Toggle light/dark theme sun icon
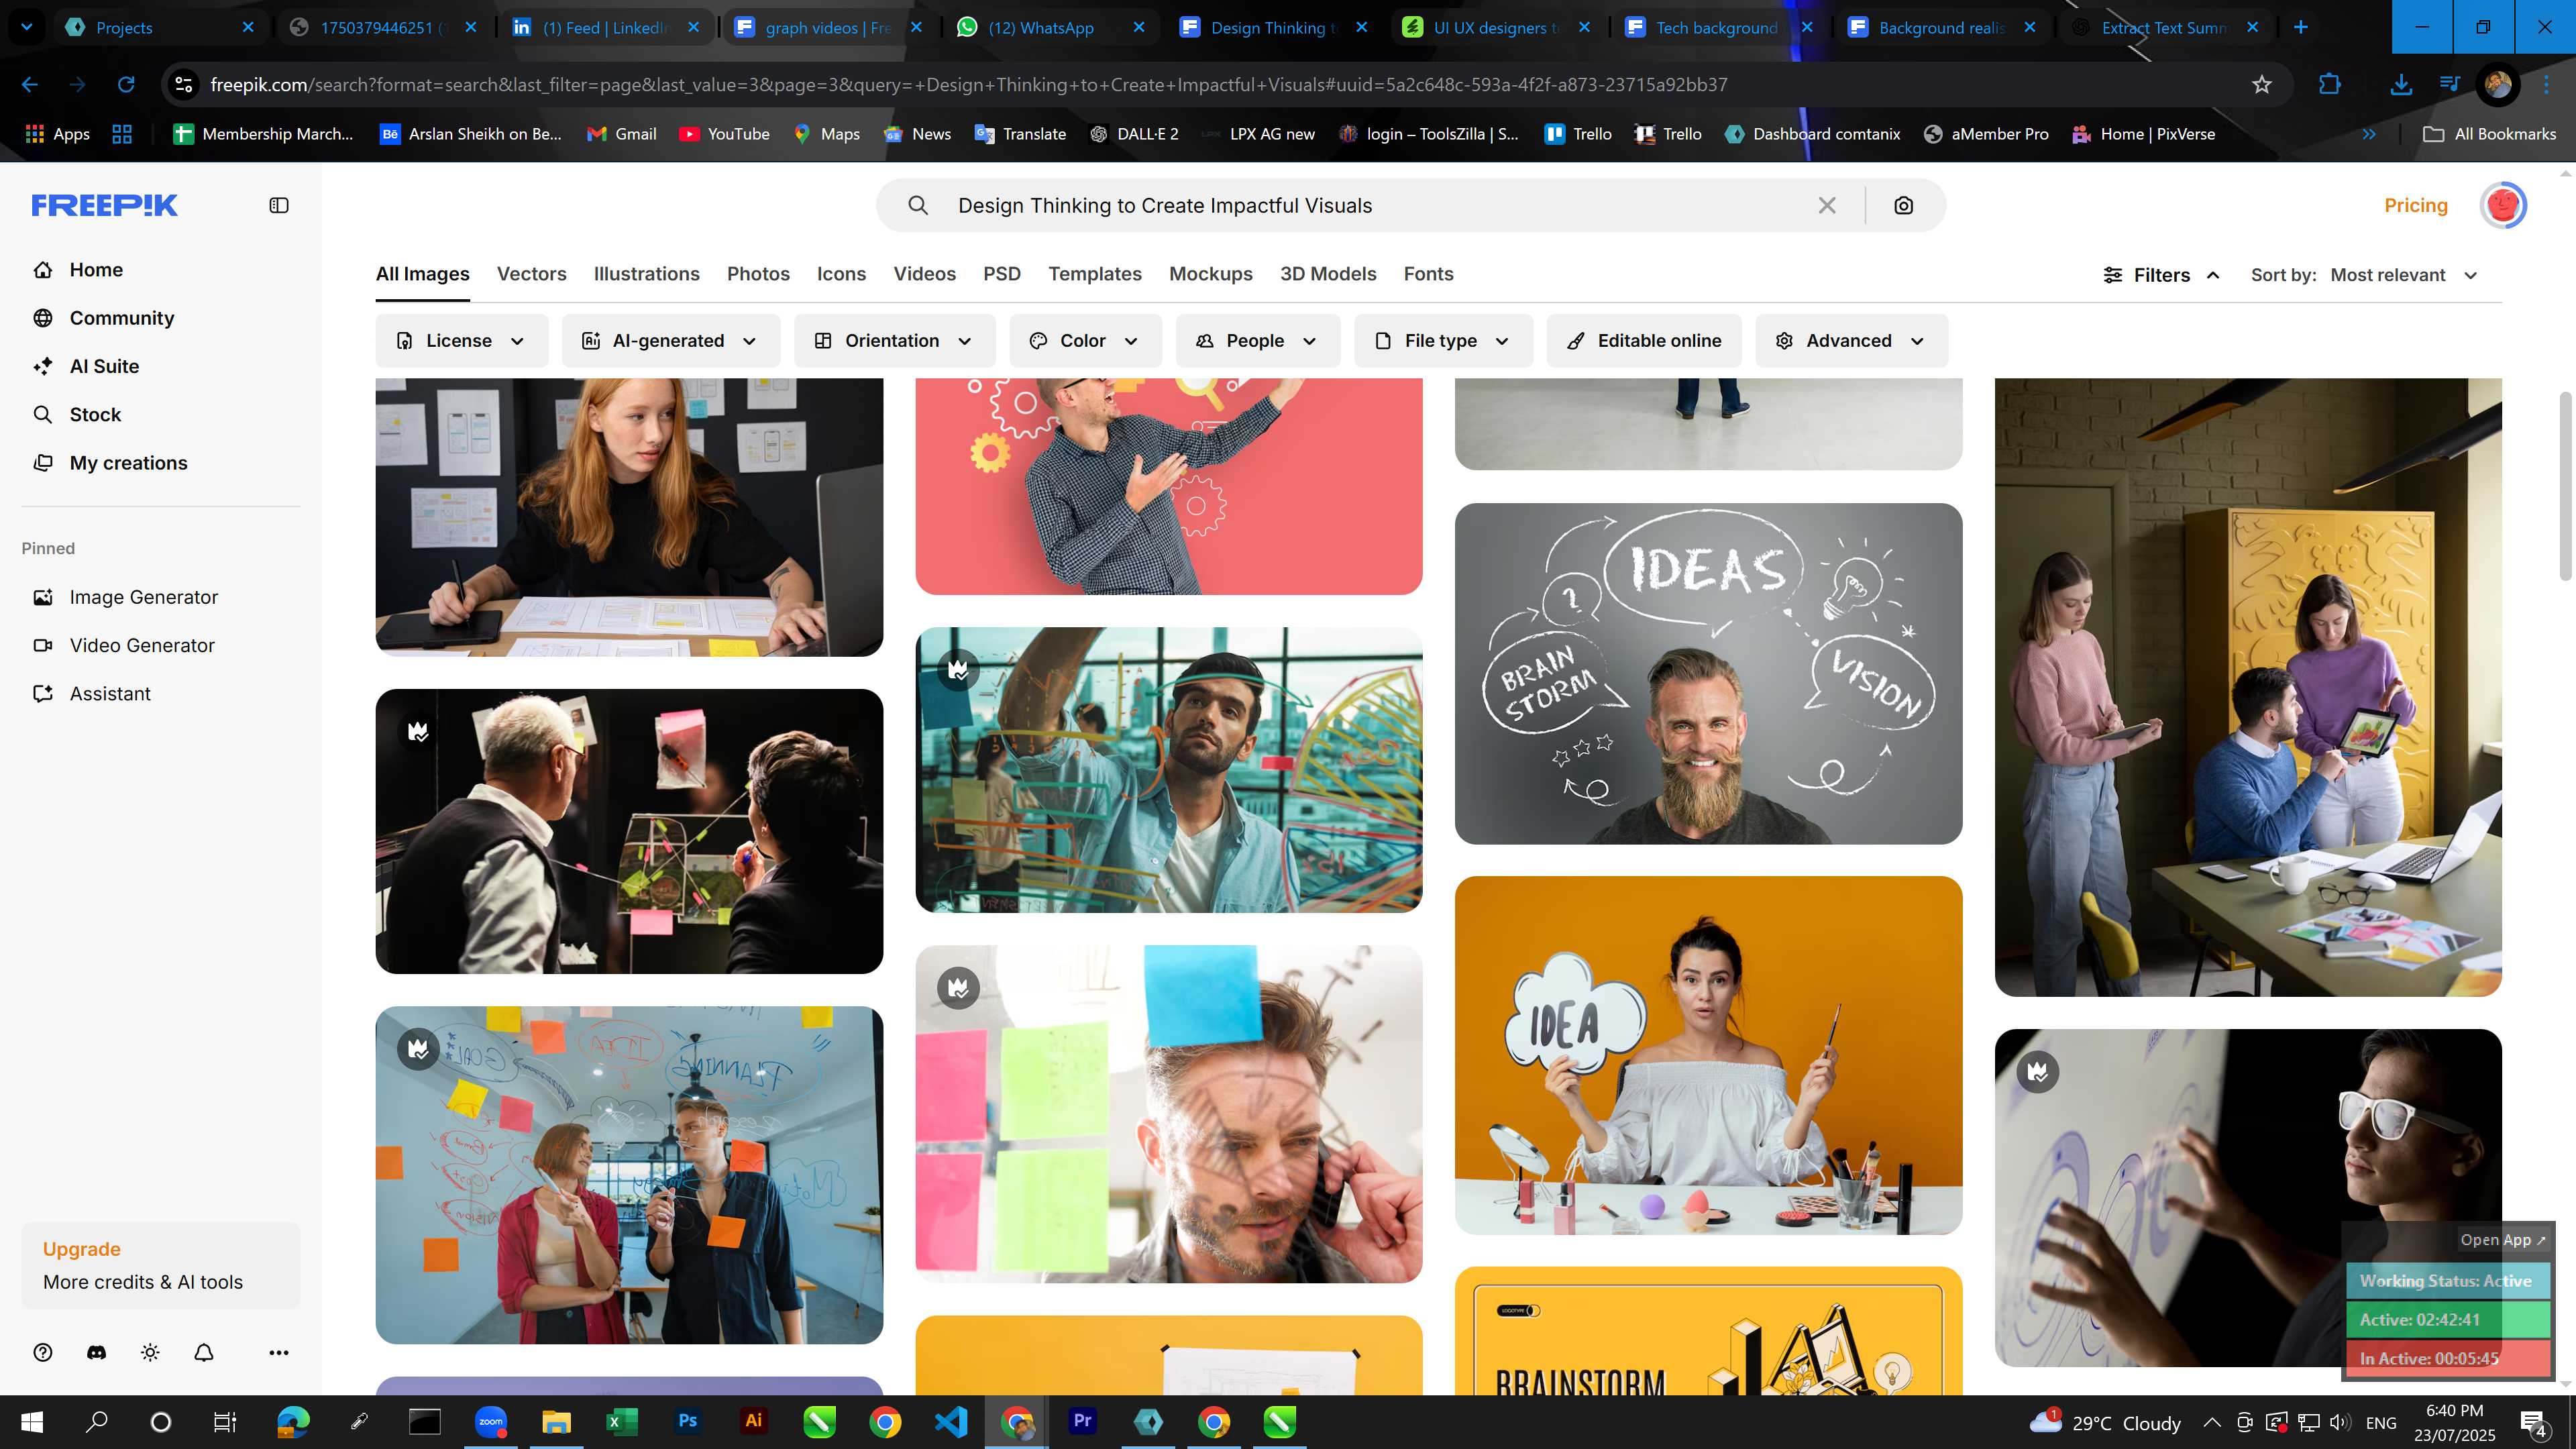Image resolution: width=2576 pixels, height=1449 pixels. click(150, 1352)
